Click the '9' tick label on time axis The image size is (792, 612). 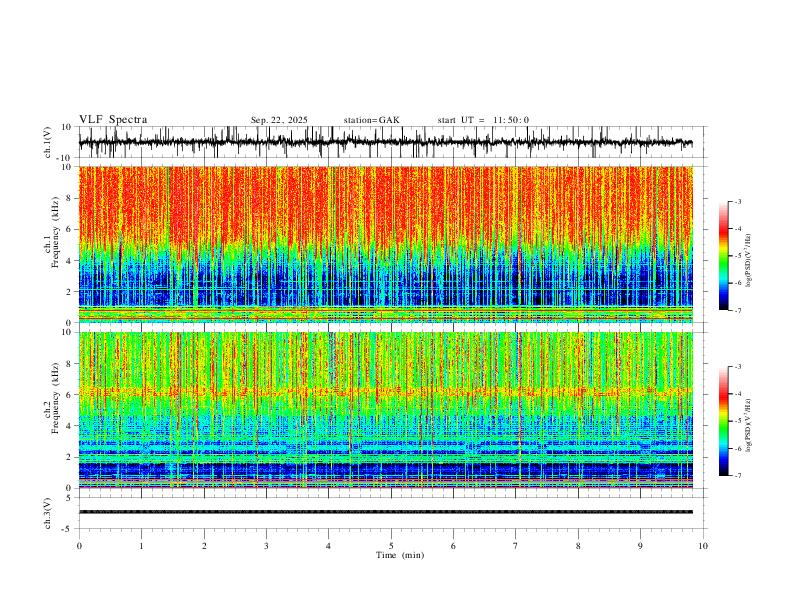(640, 546)
